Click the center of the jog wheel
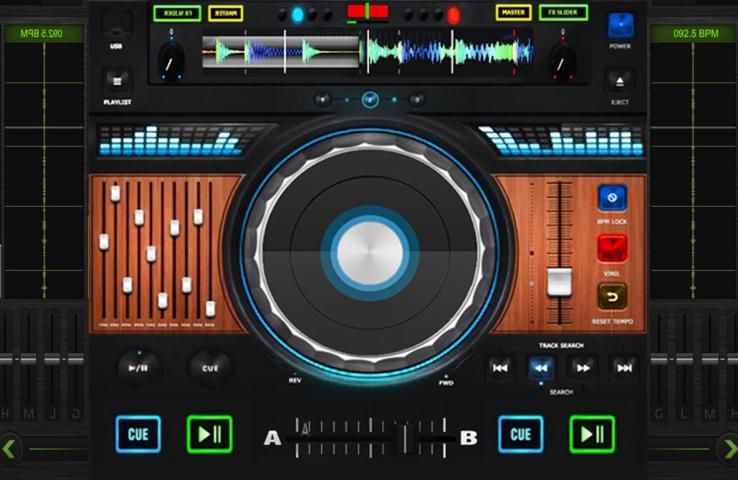The width and height of the screenshot is (738, 480). point(370,253)
